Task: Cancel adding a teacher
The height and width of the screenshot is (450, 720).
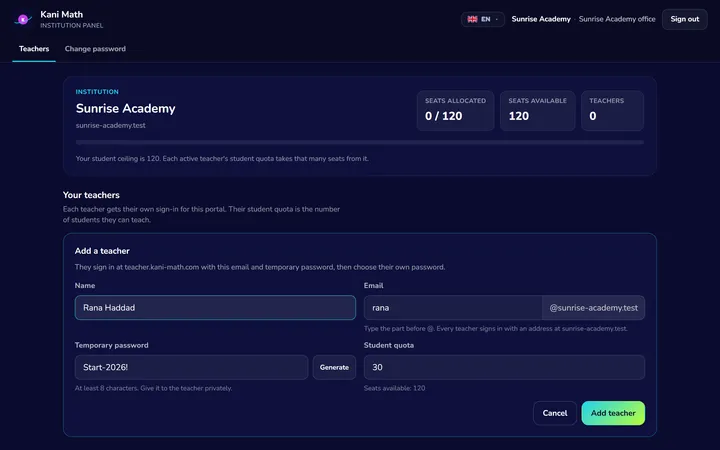Action: tap(555, 413)
